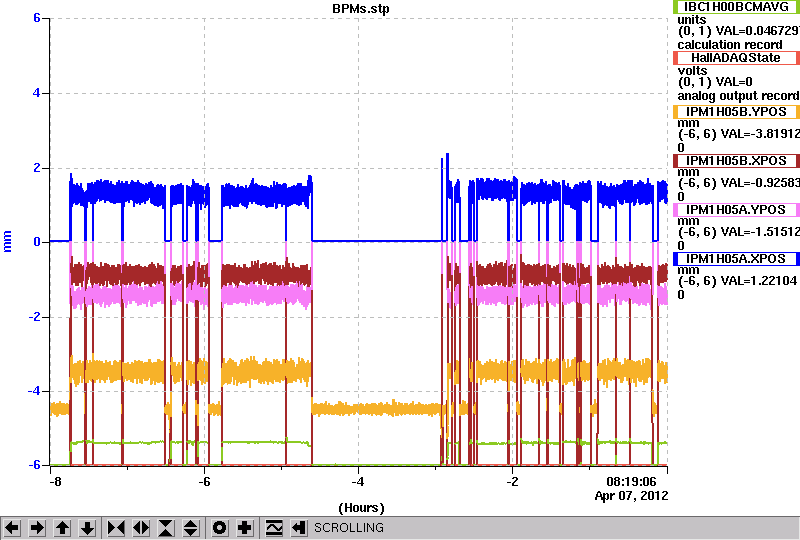Pan the graph right with arrow button
This screenshot has height=540, width=800.
(x=37, y=528)
